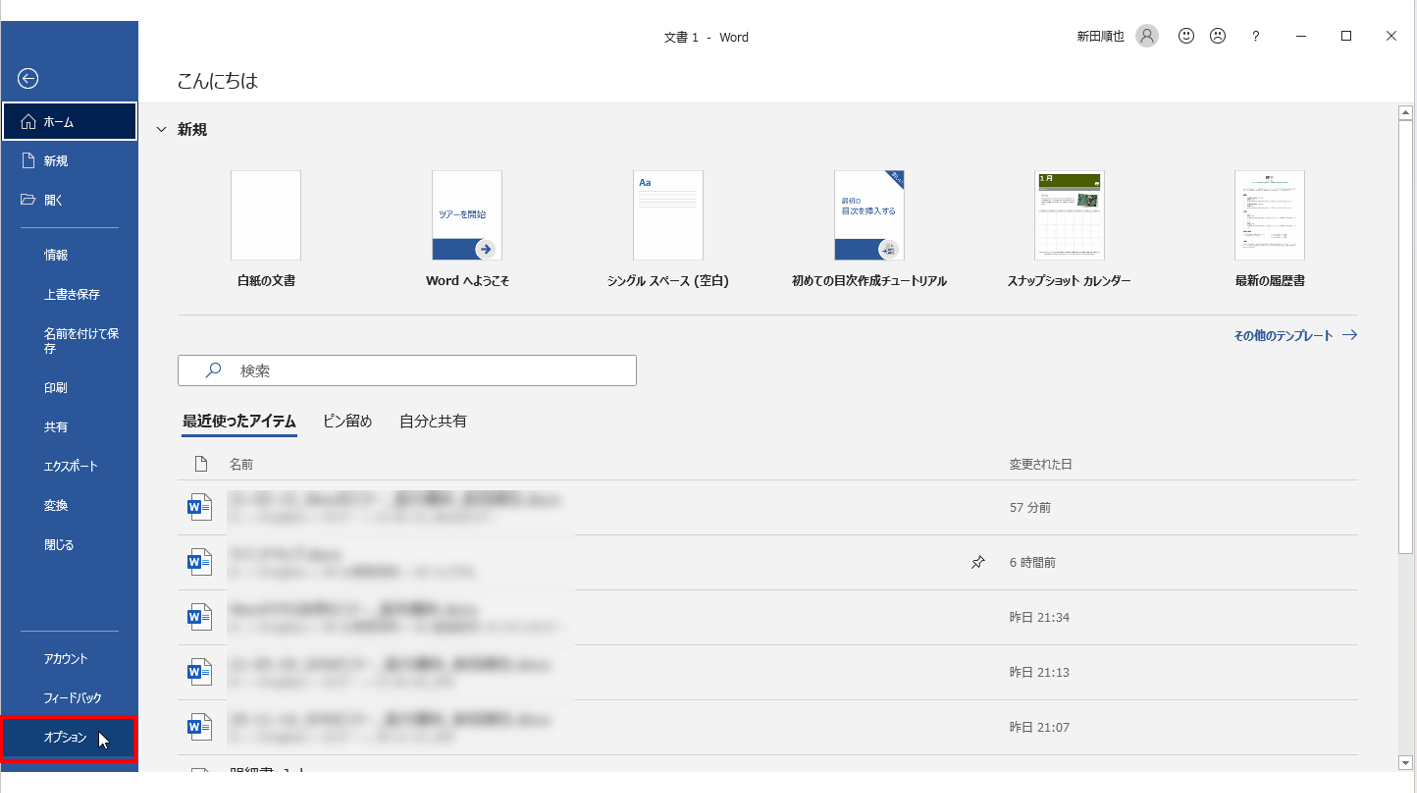1417x793 pixels.
Task: Switch to the 自分と共有 tab
Action: tap(432, 421)
